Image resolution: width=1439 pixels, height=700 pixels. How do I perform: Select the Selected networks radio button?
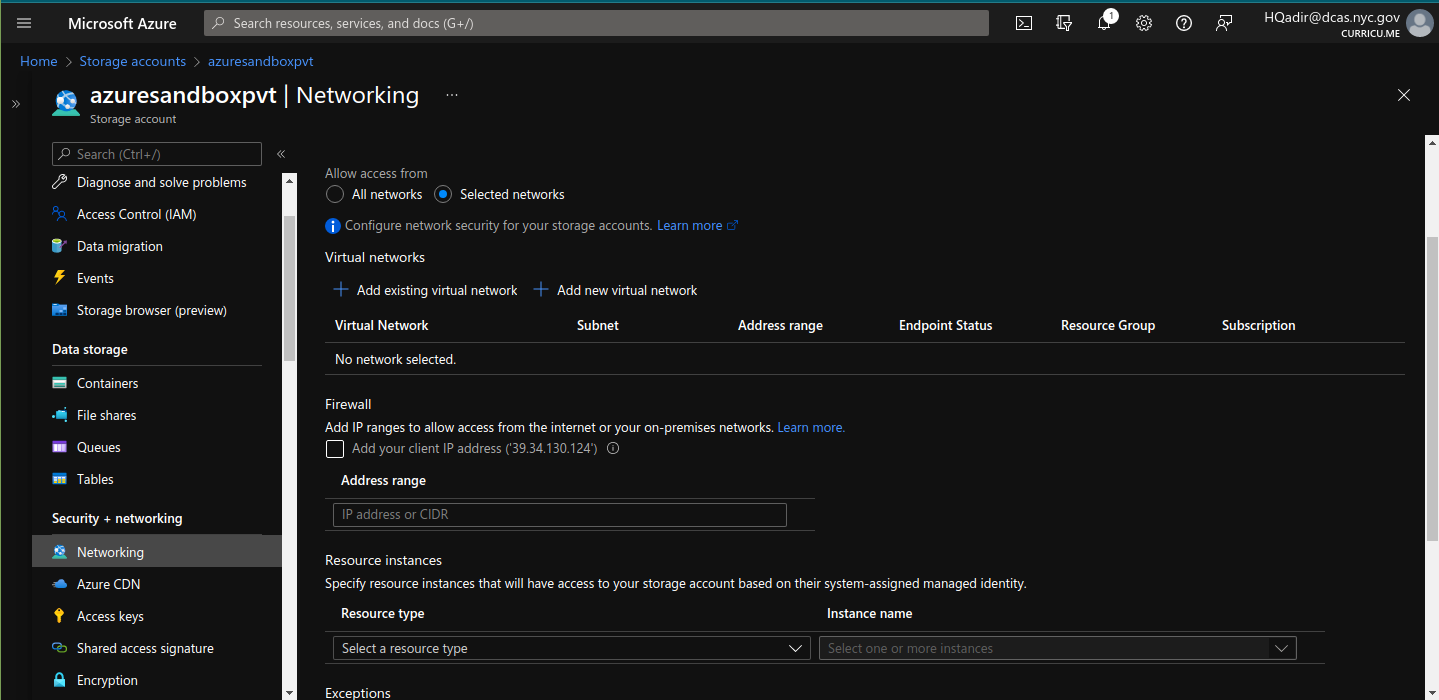pos(443,194)
